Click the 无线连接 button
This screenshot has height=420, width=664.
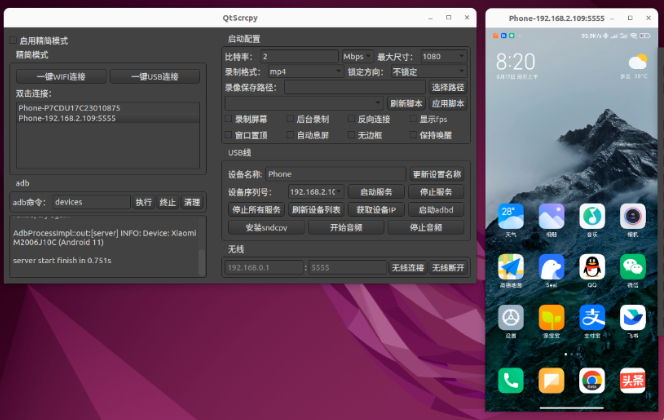click(x=408, y=268)
